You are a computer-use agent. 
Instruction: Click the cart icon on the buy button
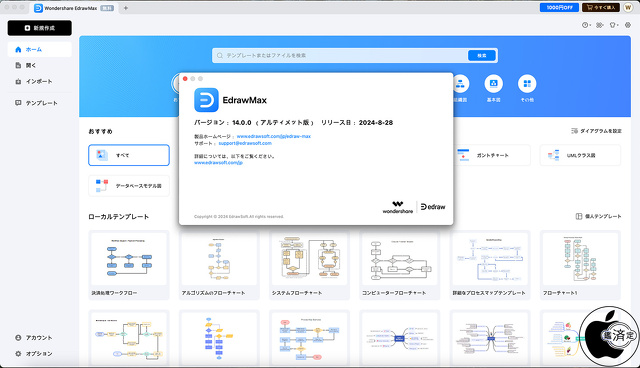click(x=589, y=7)
